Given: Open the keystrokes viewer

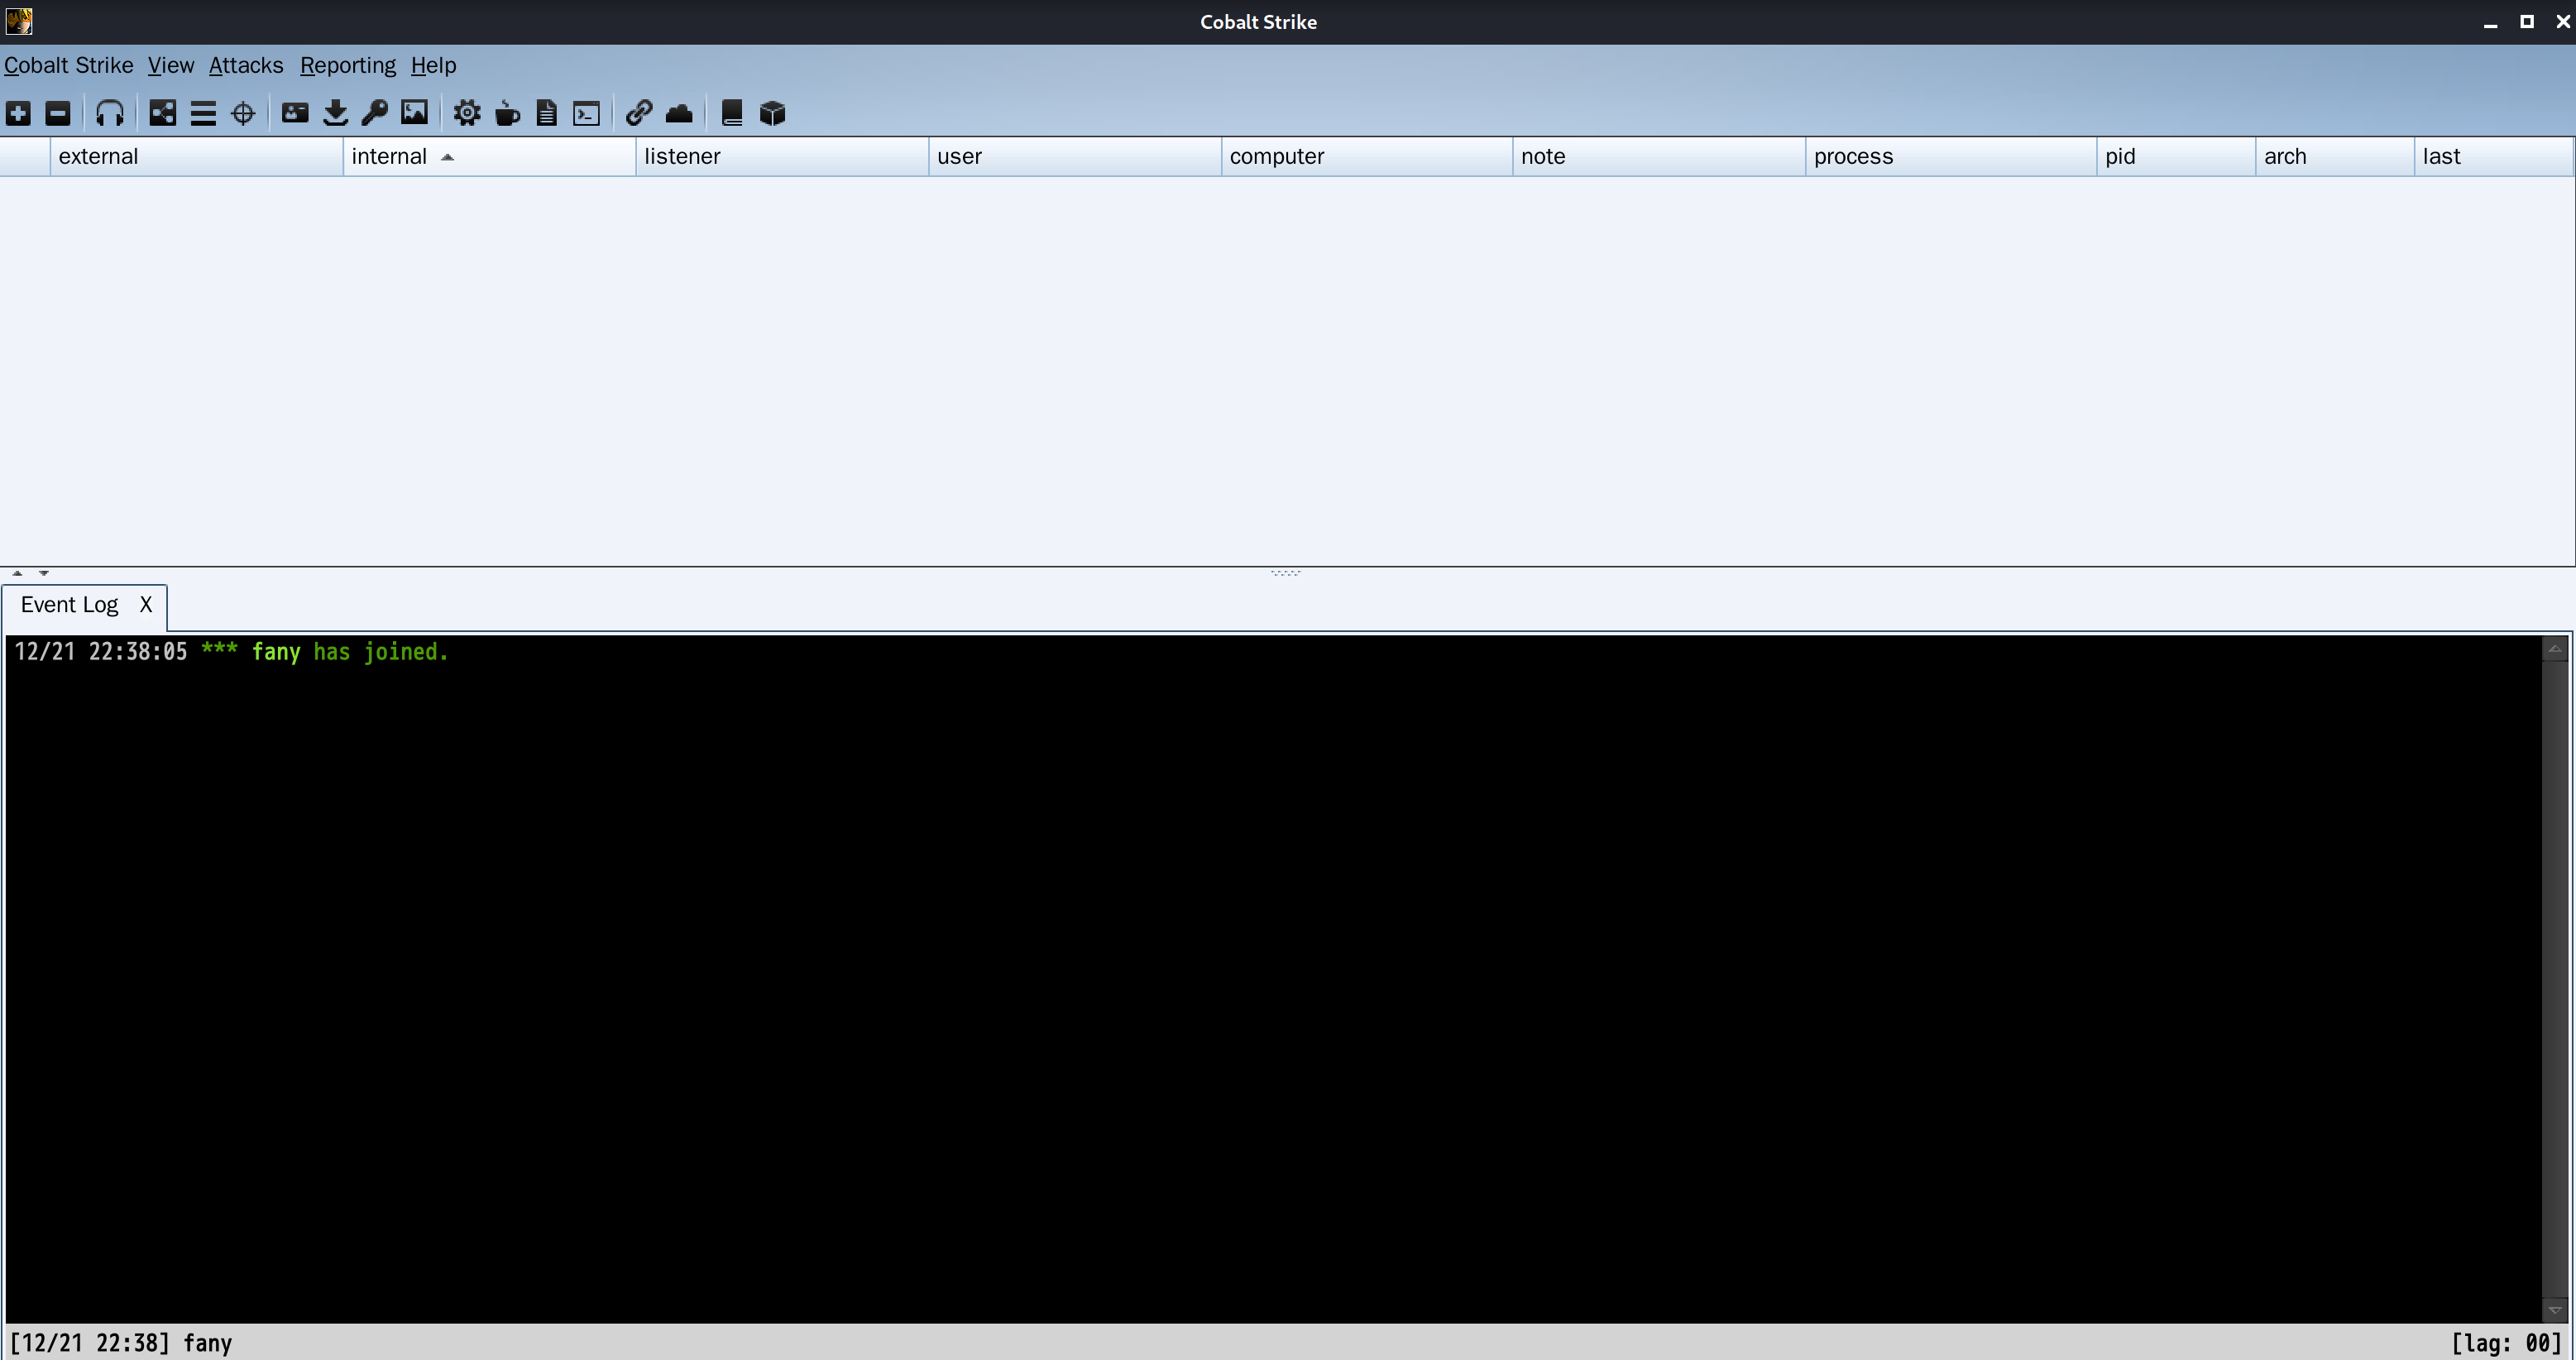Looking at the screenshot, I should click(x=375, y=113).
